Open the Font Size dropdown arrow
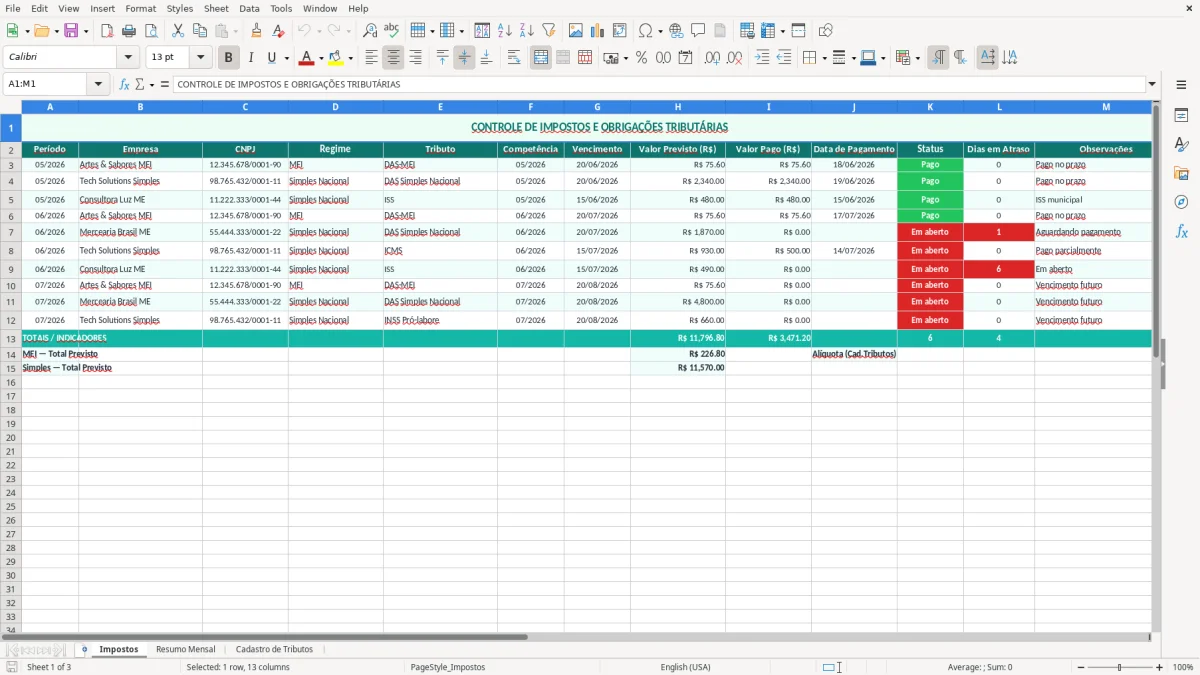The image size is (1200, 675). click(x=200, y=58)
